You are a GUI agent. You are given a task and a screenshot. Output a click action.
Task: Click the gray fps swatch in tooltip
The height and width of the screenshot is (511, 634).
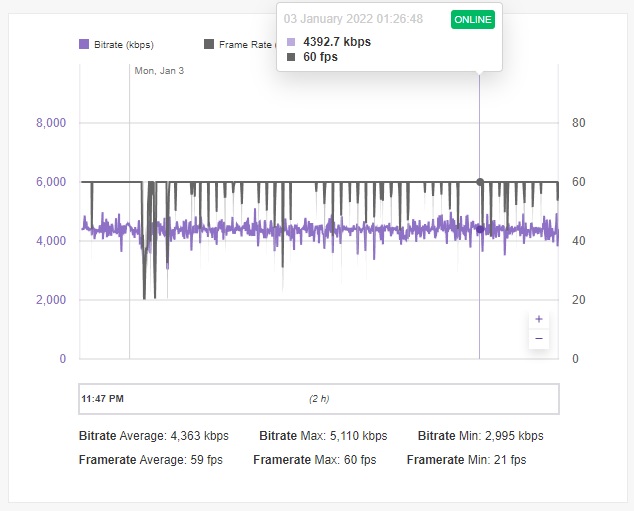(291, 57)
